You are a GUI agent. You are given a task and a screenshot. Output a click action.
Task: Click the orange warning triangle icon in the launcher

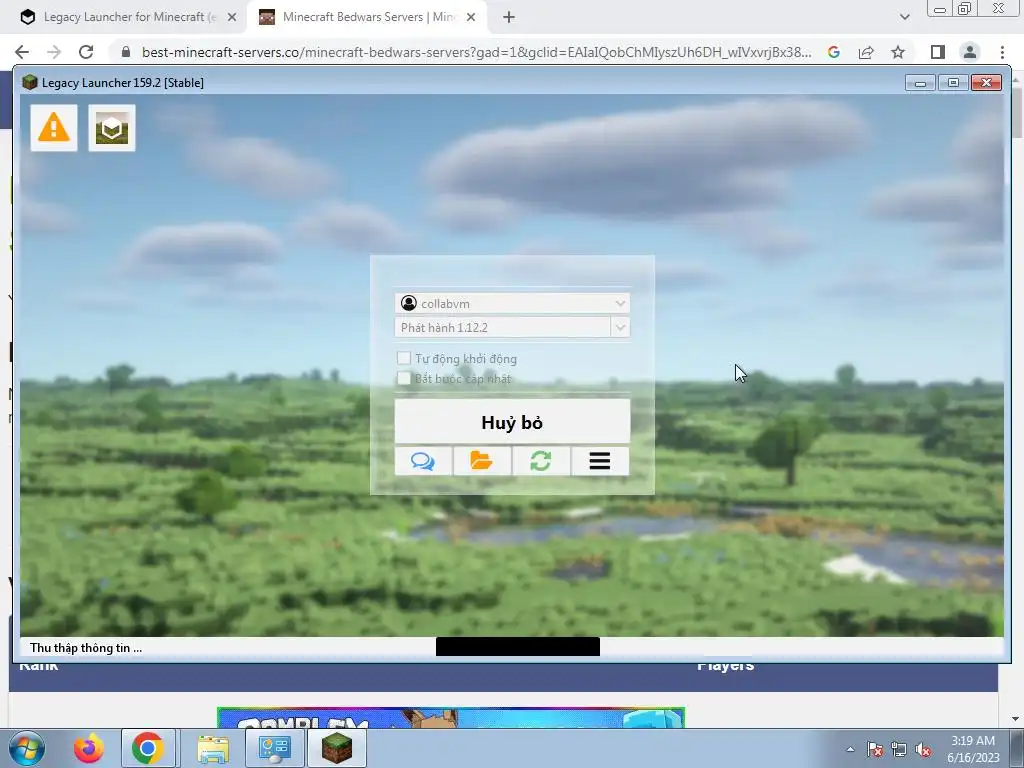coord(54,128)
